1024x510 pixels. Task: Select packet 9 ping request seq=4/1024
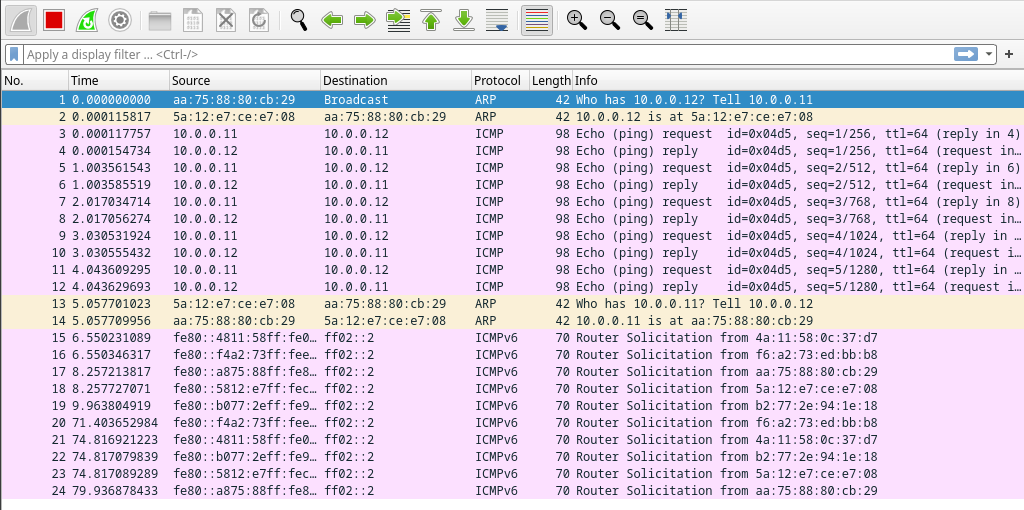pyautogui.click(x=512, y=236)
